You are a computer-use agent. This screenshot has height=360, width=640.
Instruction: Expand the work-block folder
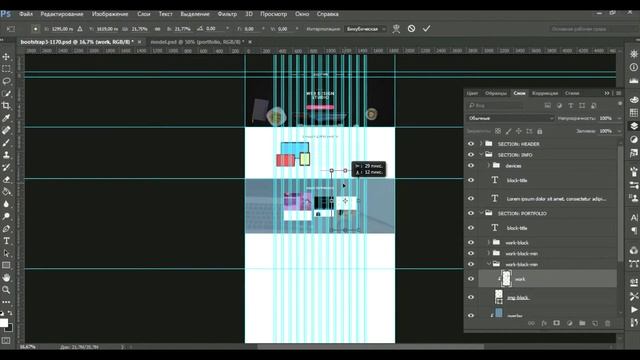489,242
